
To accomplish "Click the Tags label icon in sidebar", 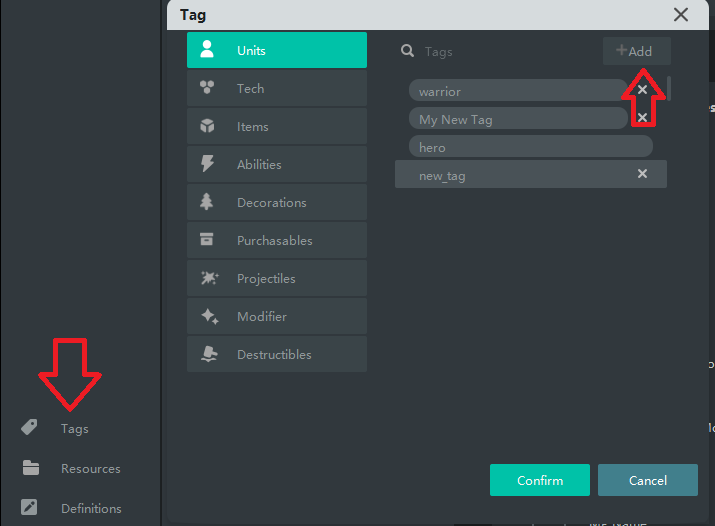I will (x=30, y=427).
